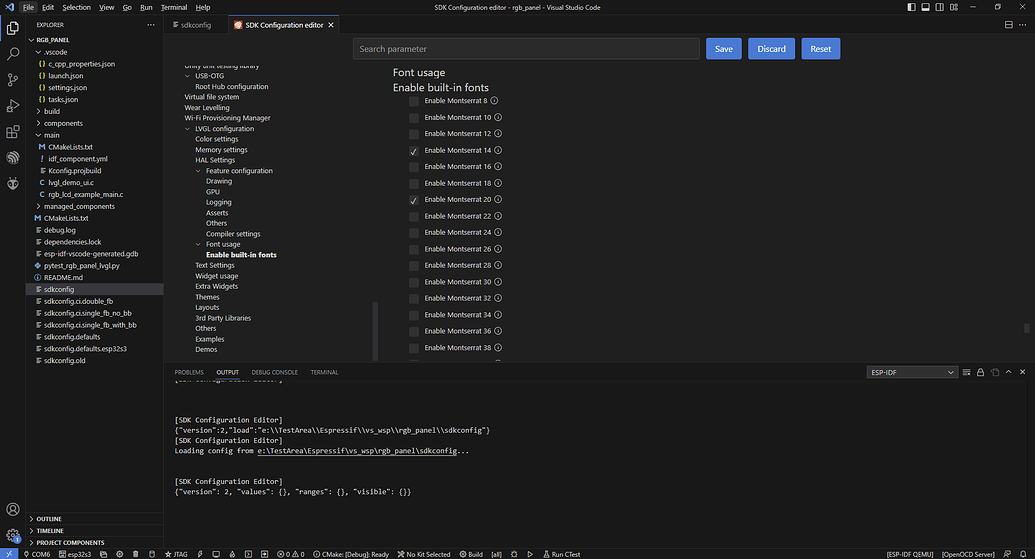
Task: Open the ESP-IDF output channel dropdown
Action: pos(910,372)
